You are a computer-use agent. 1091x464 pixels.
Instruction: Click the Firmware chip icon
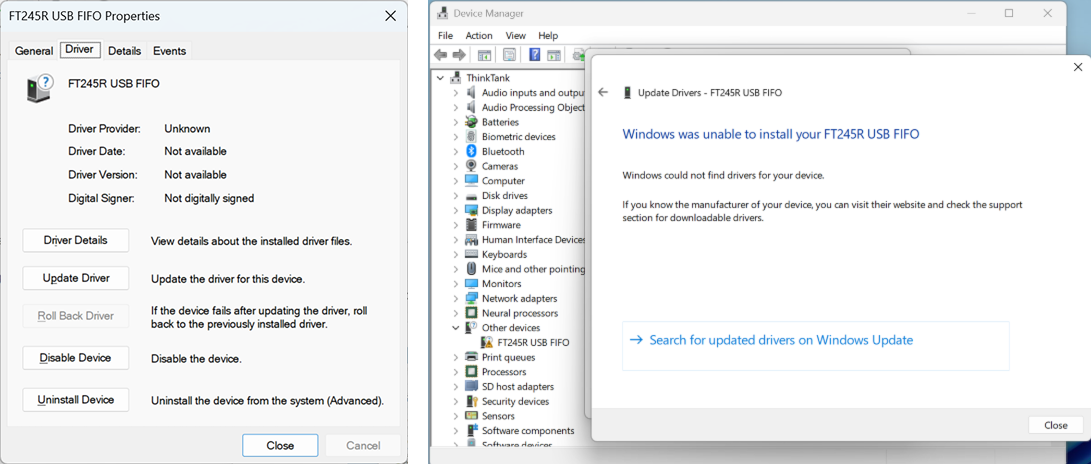pos(471,225)
